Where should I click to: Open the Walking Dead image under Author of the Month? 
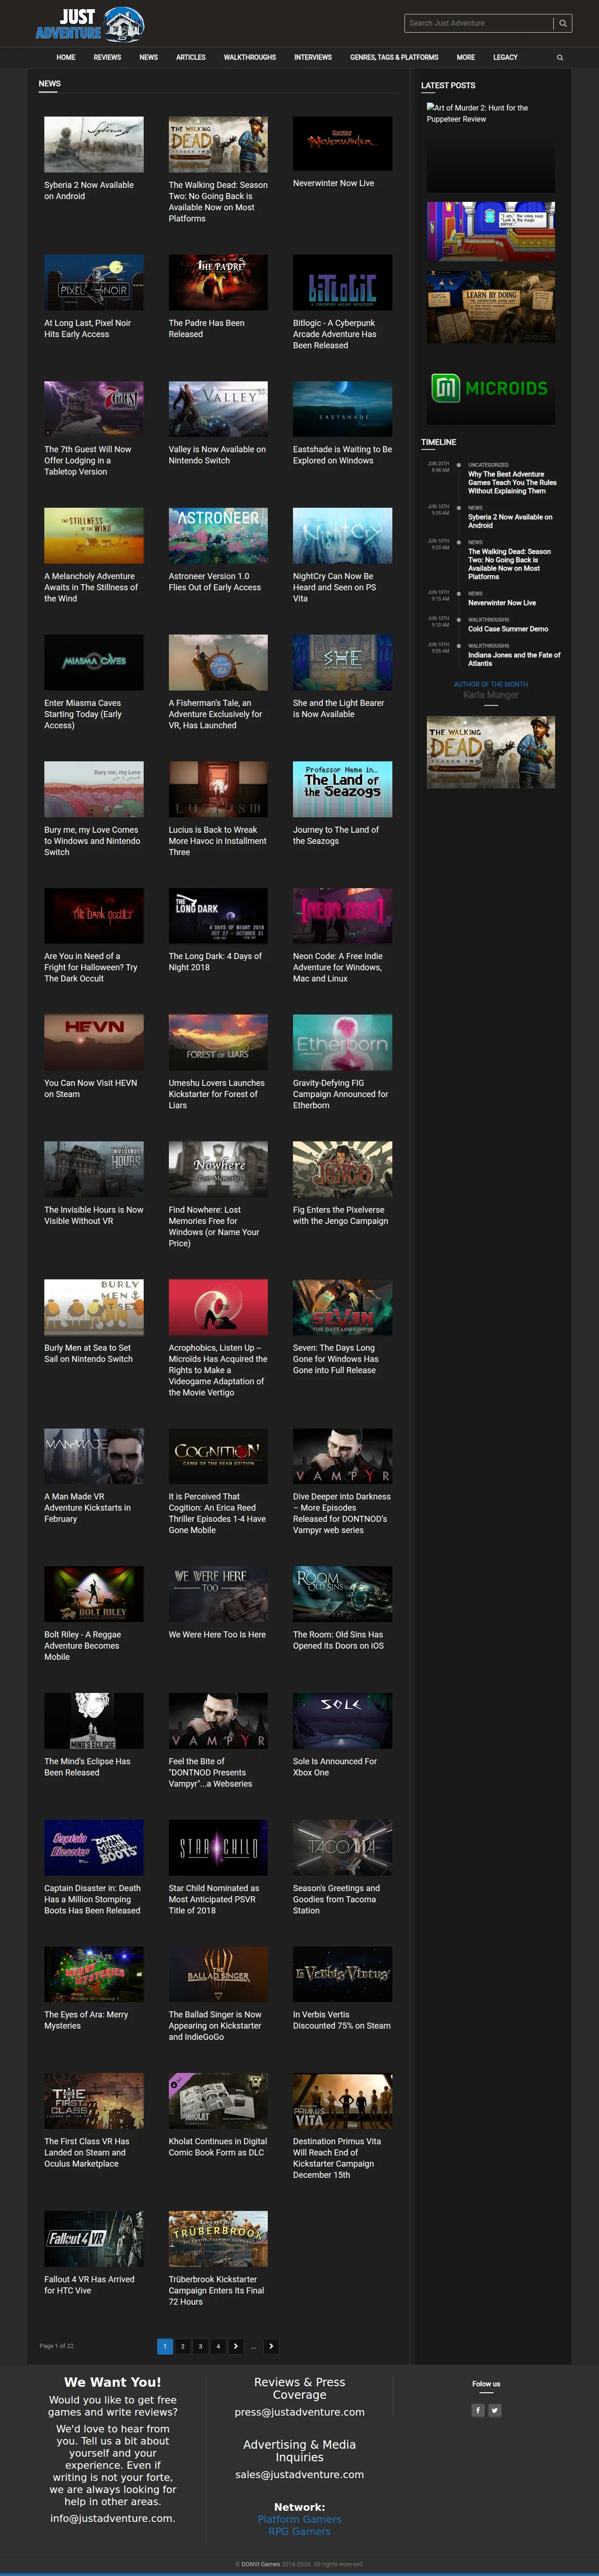(491, 752)
